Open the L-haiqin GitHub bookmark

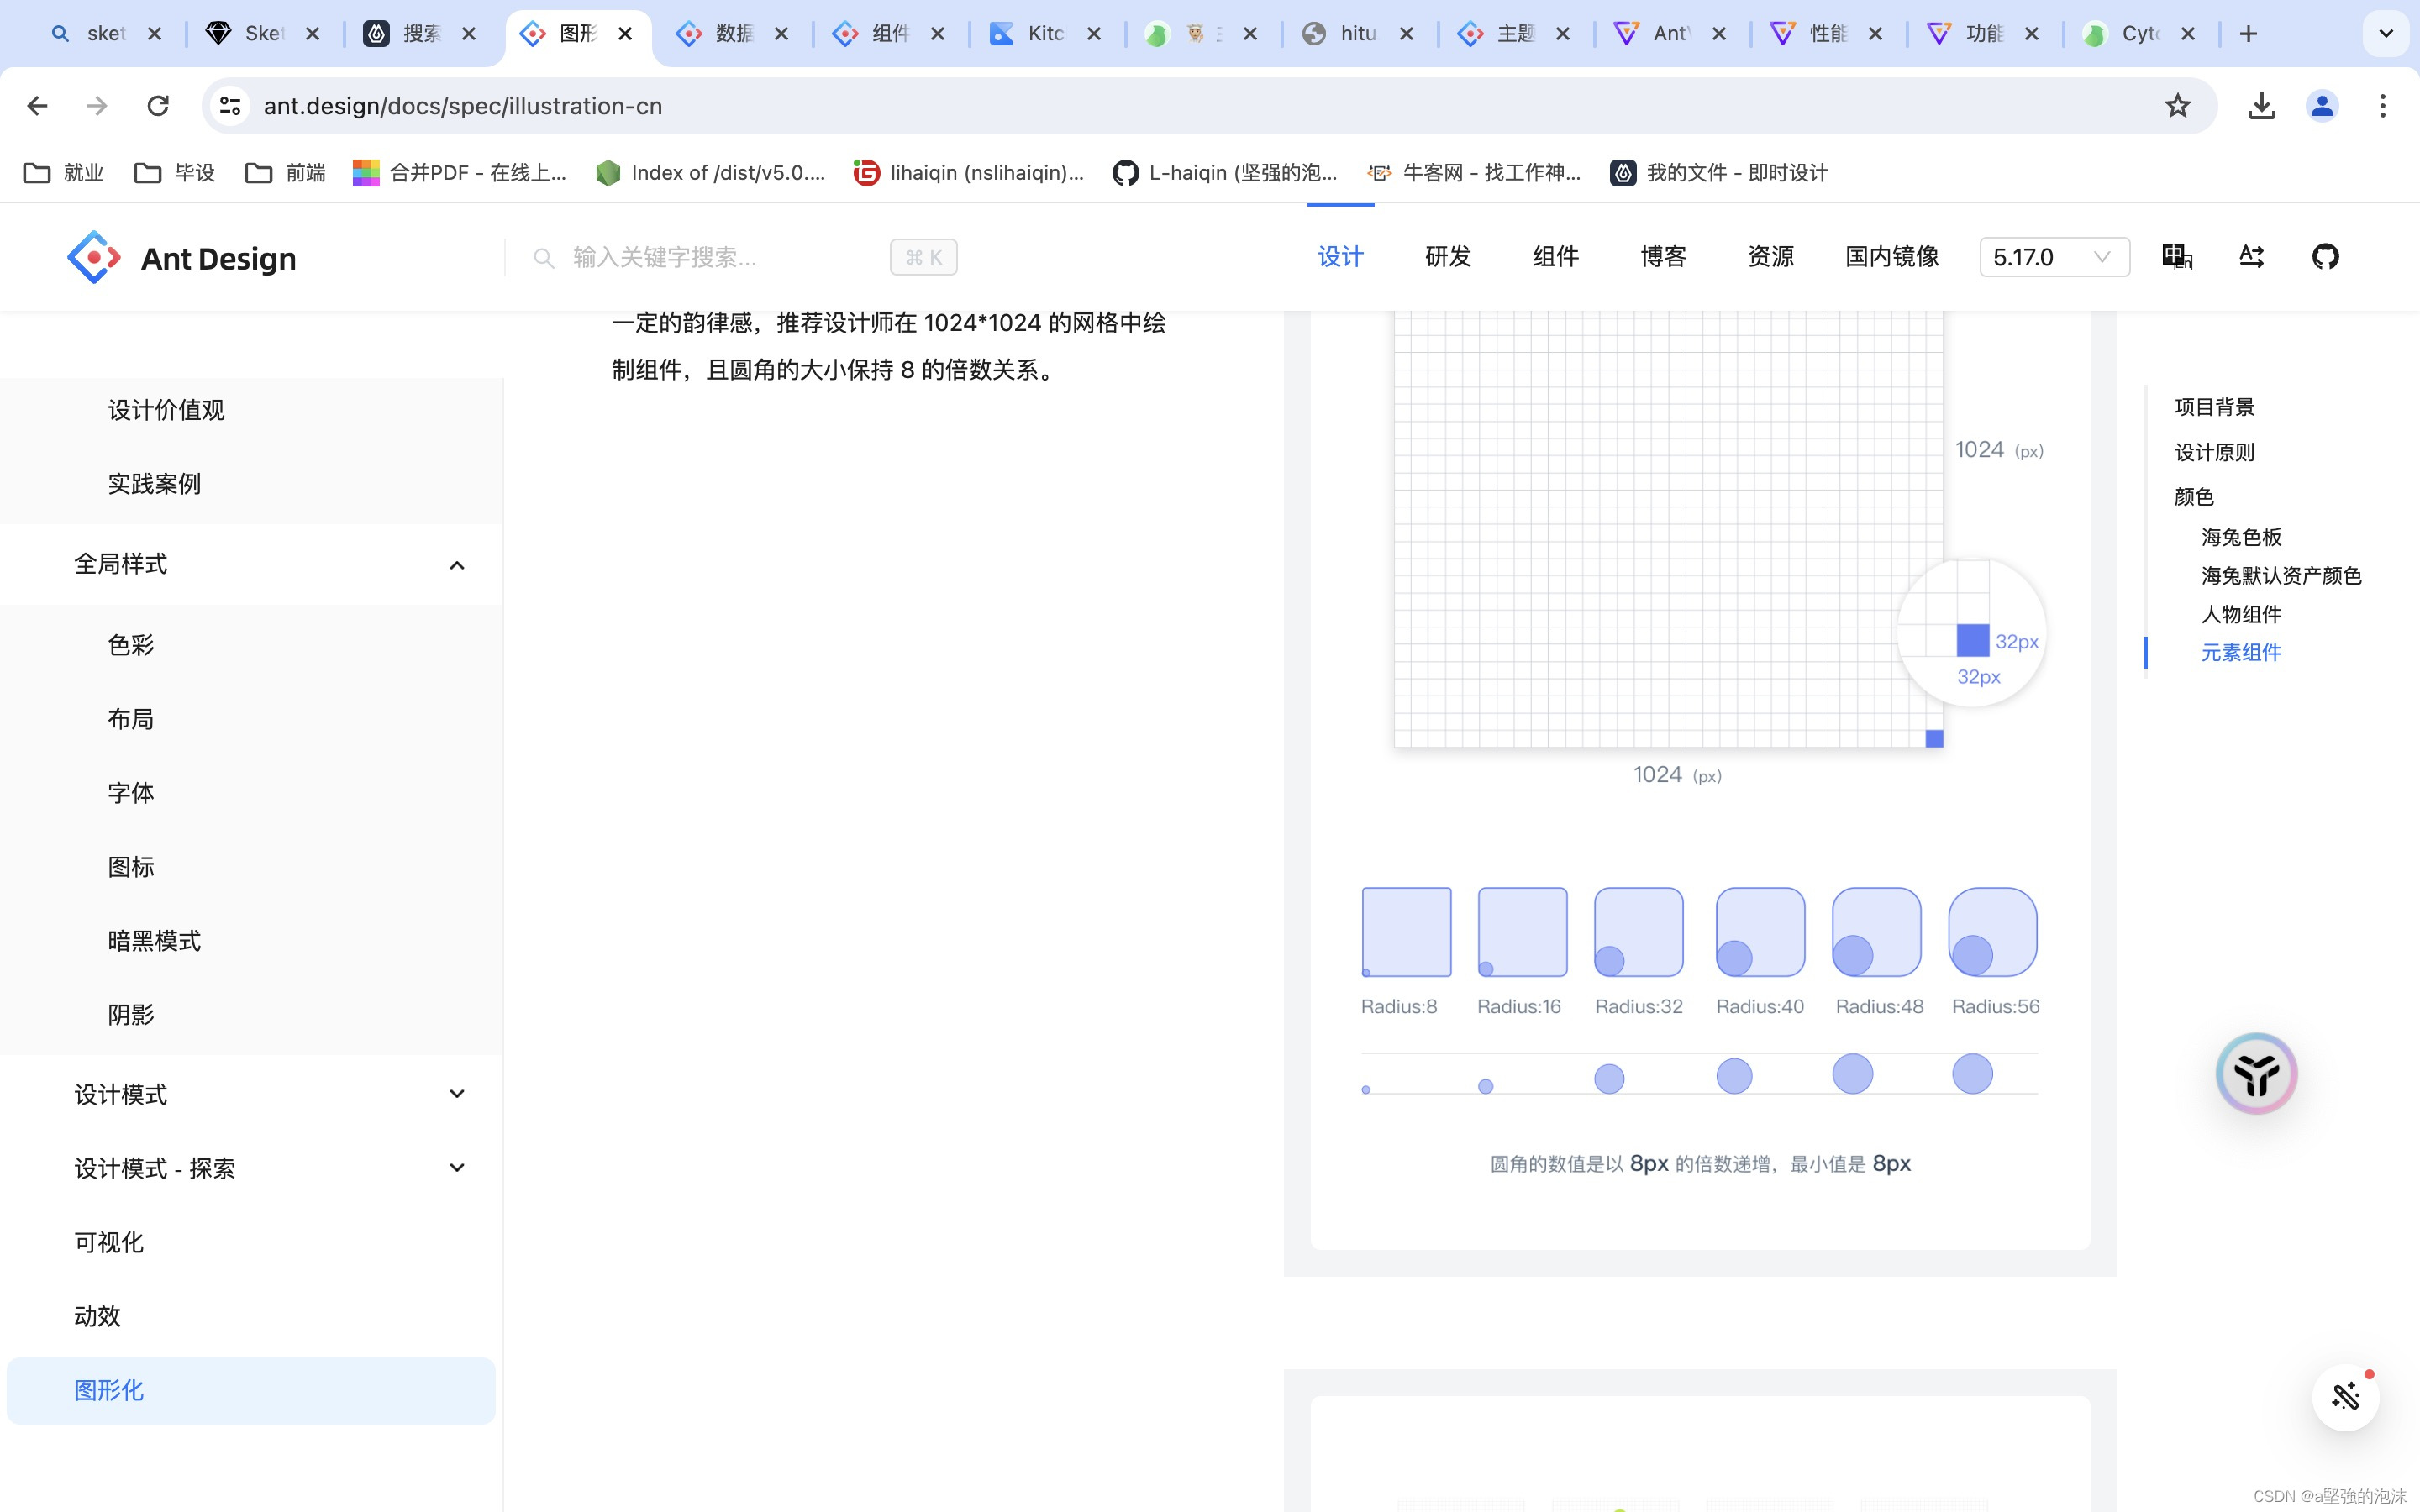pos(1225,172)
